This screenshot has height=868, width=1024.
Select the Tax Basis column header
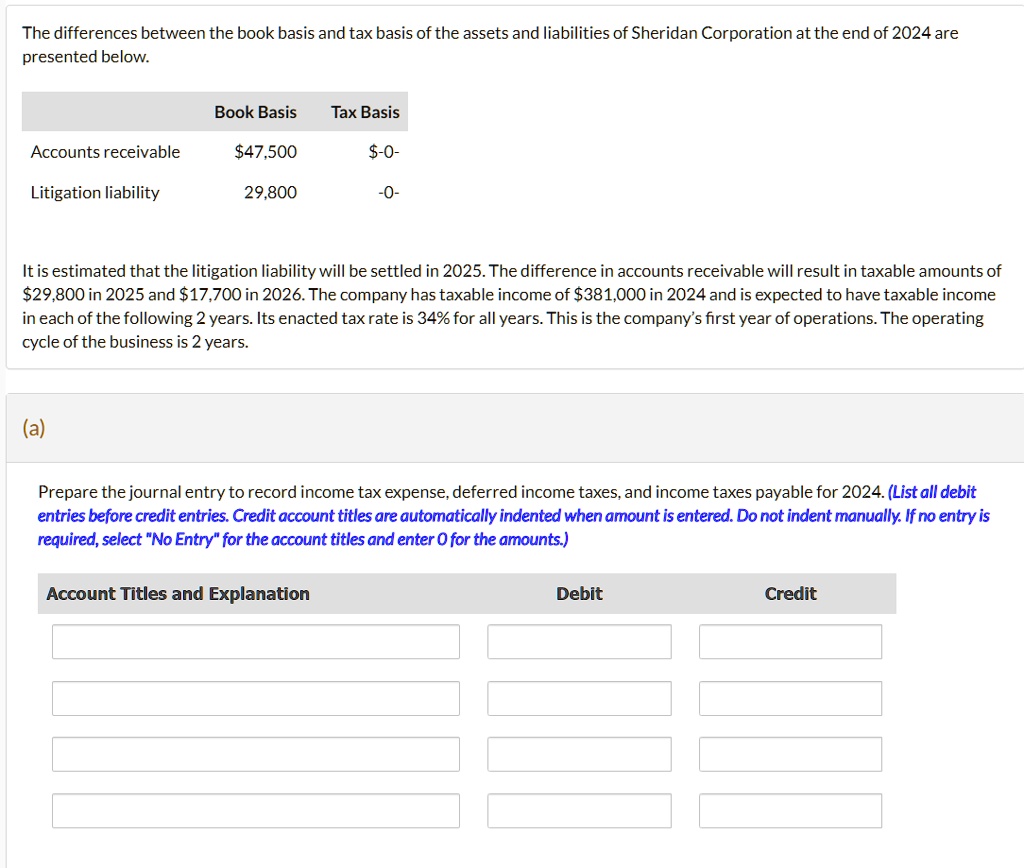tap(364, 111)
